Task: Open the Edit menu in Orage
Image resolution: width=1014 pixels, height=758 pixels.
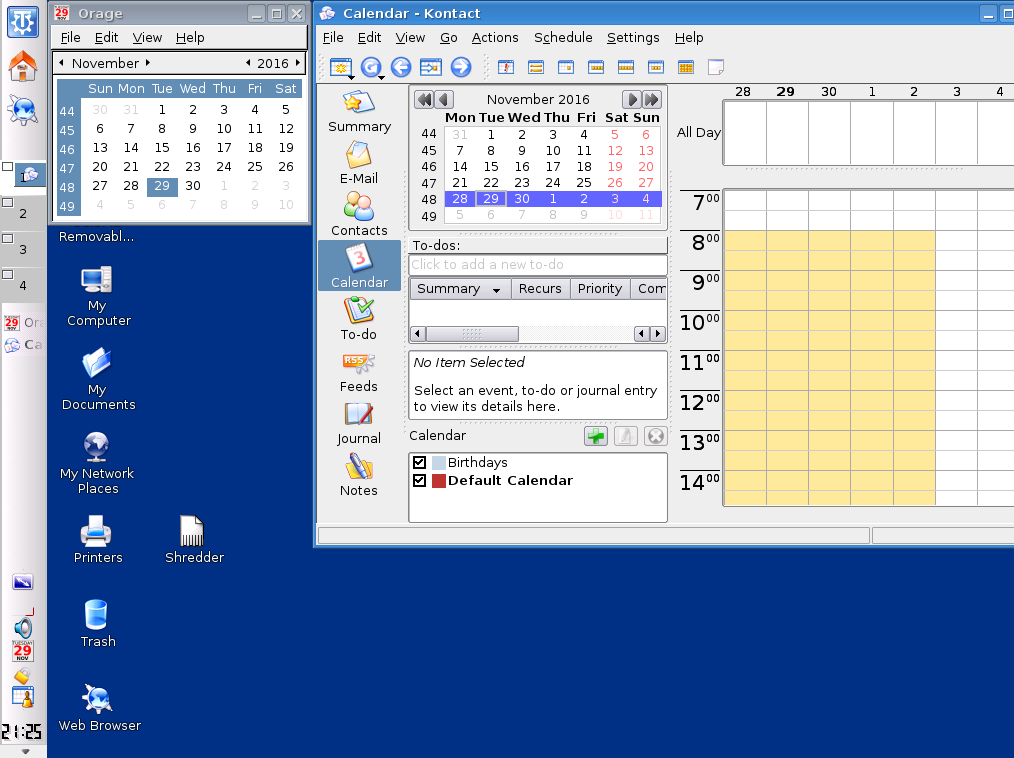Action: pos(106,38)
